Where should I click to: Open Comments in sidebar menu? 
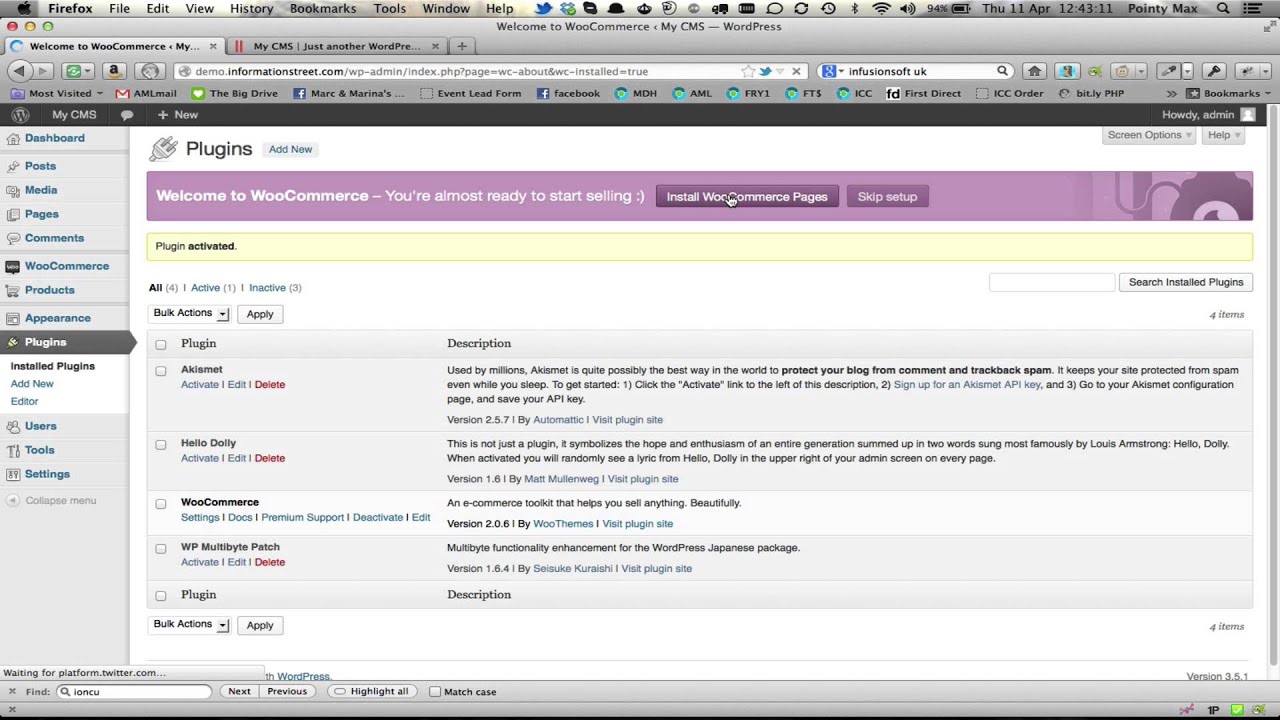54,238
